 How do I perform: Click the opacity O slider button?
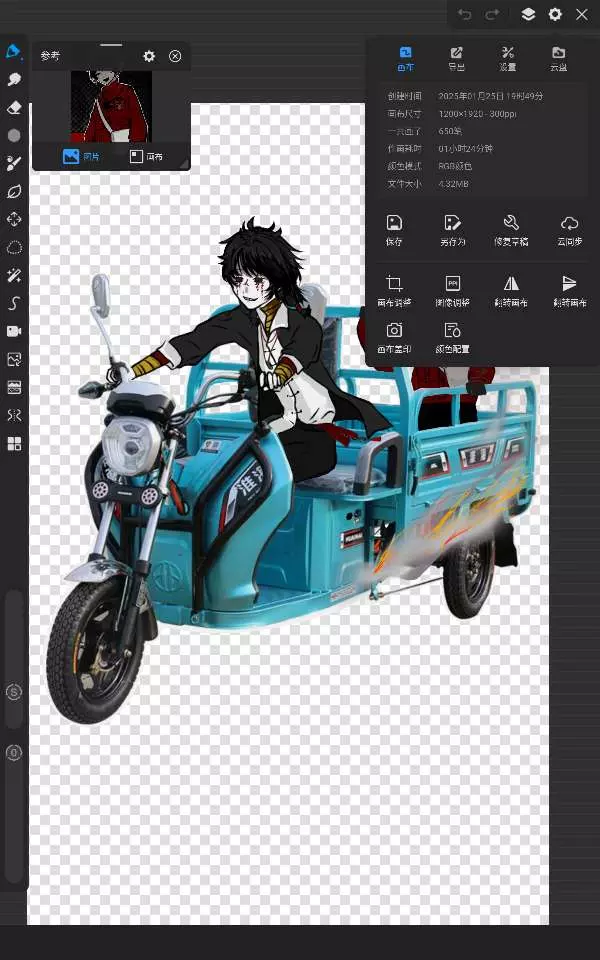coord(14,752)
